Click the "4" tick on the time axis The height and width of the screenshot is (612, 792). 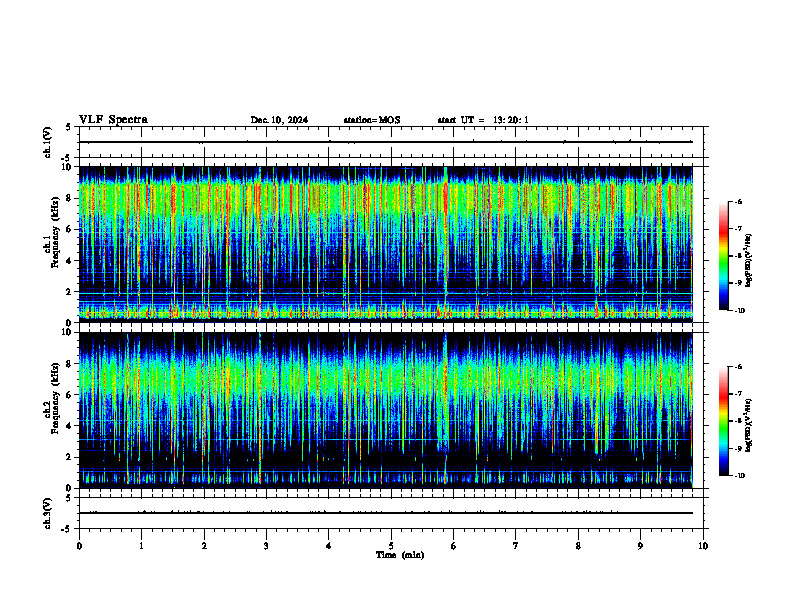(329, 546)
